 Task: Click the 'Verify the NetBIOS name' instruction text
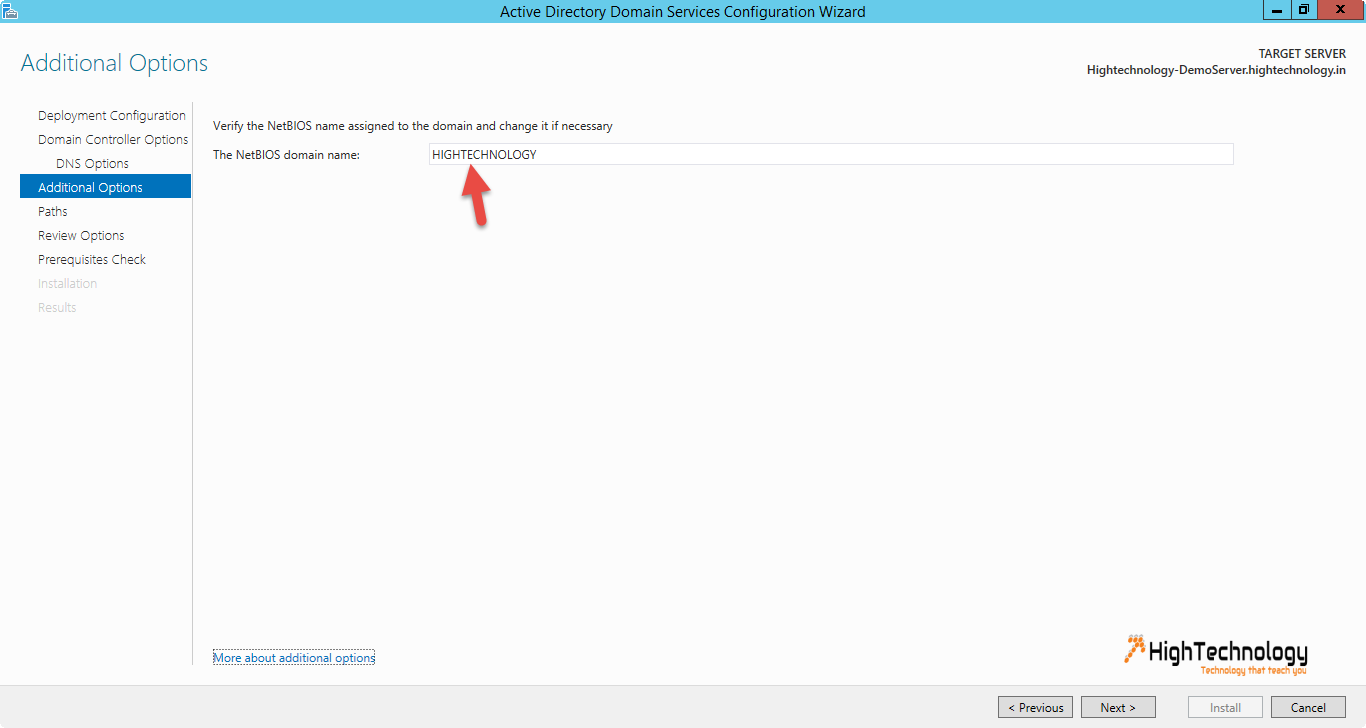point(413,126)
